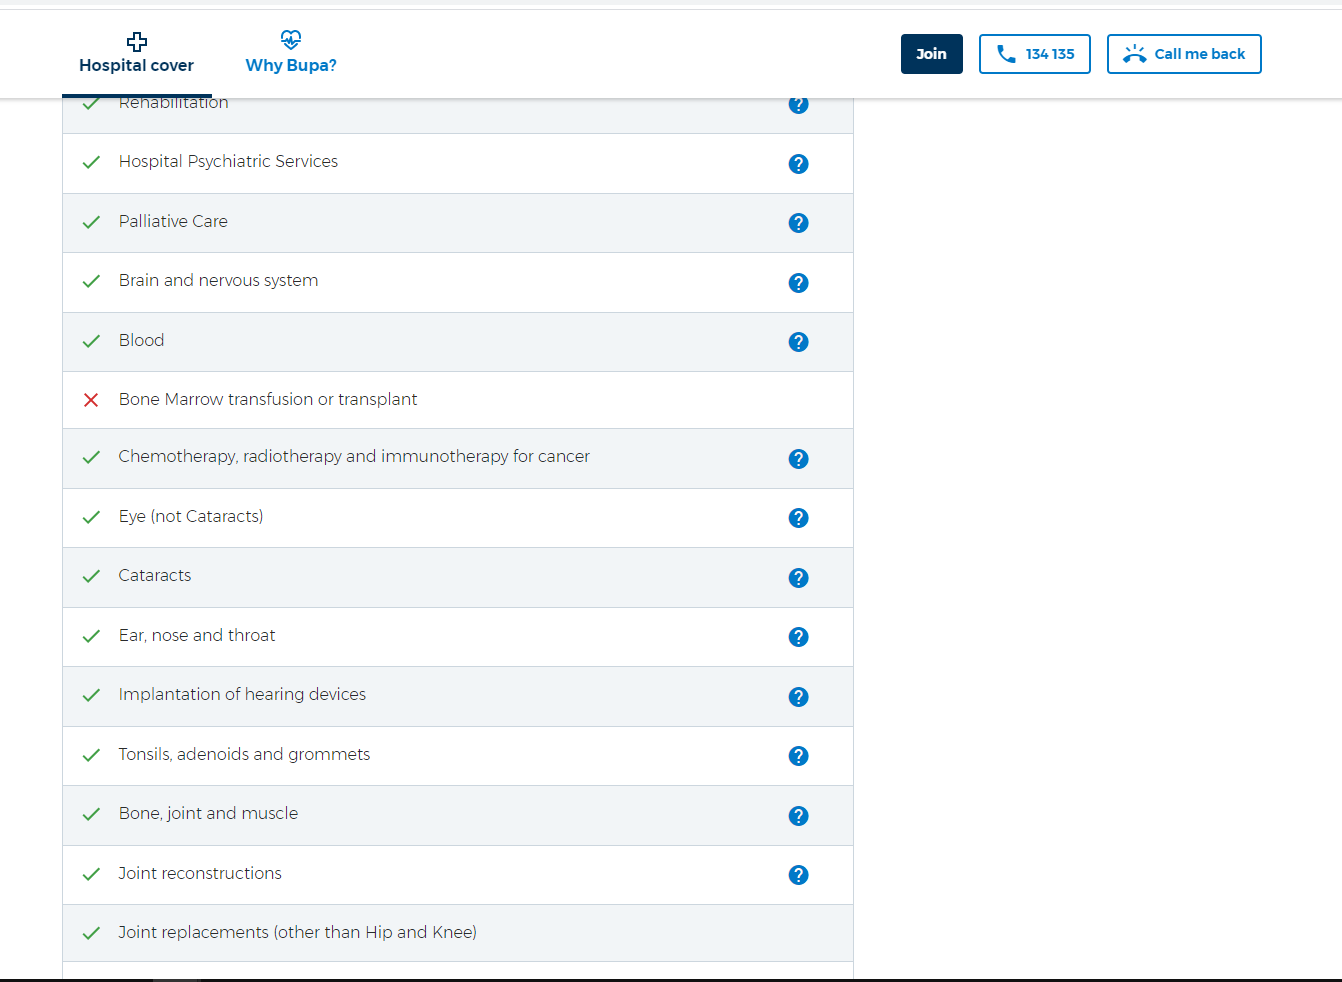
Task: Click the green tick beside Hospital Psychiatric Services
Action: coord(91,162)
